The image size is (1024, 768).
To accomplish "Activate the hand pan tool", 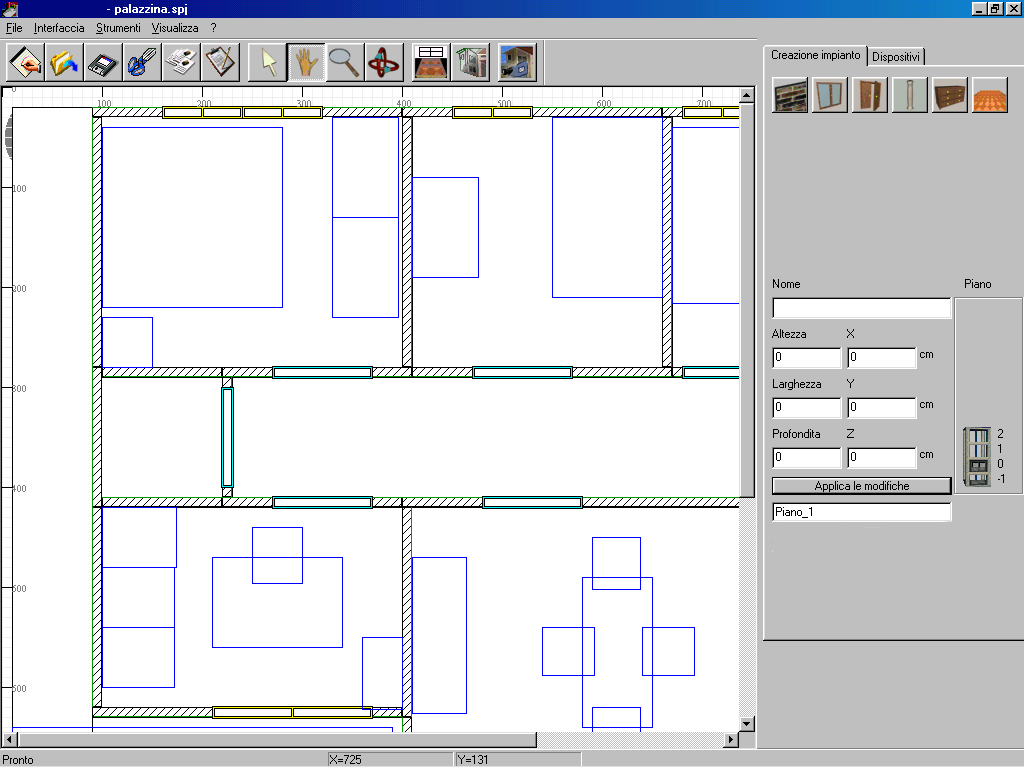I will click(307, 63).
